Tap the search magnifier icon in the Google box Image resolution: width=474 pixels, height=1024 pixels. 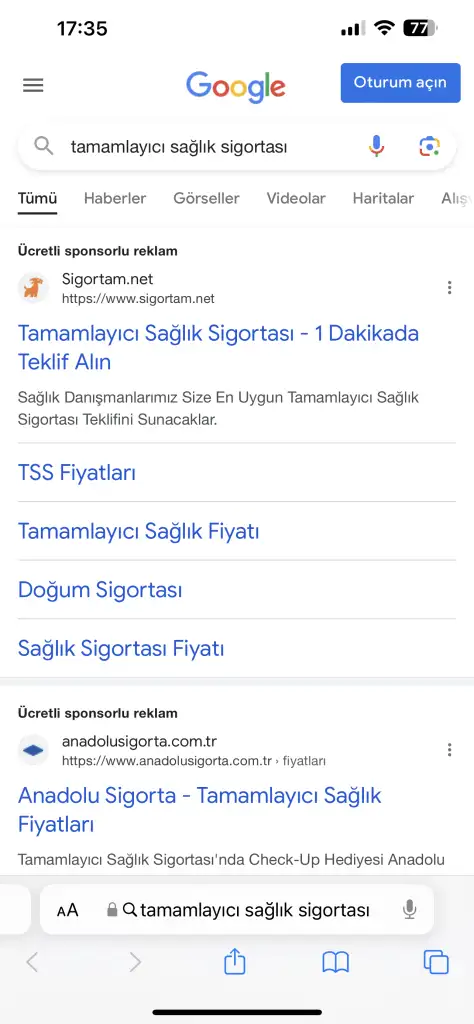tap(44, 146)
